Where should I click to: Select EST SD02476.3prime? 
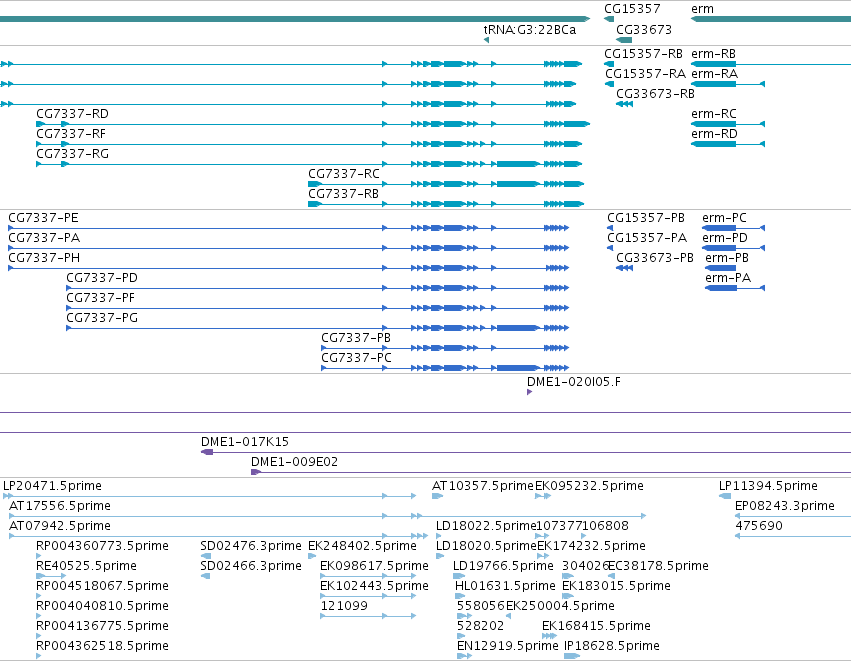pyautogui.click(x=251, y=546)
